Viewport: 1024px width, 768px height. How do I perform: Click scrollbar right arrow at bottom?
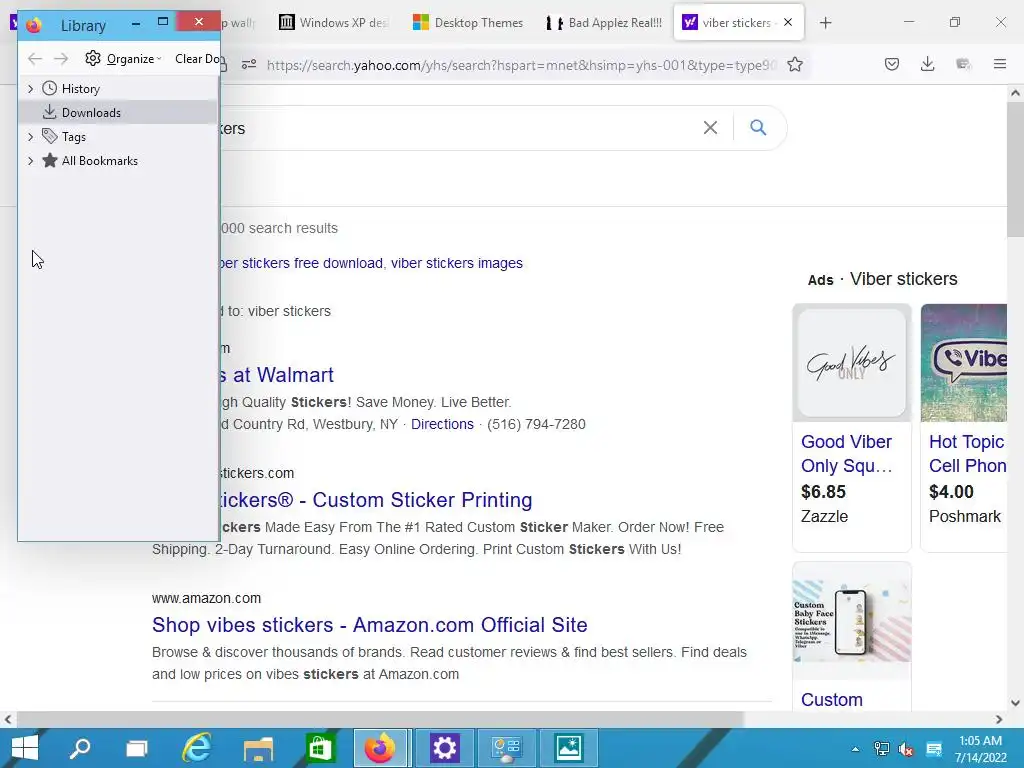click(x=999, y=720)
